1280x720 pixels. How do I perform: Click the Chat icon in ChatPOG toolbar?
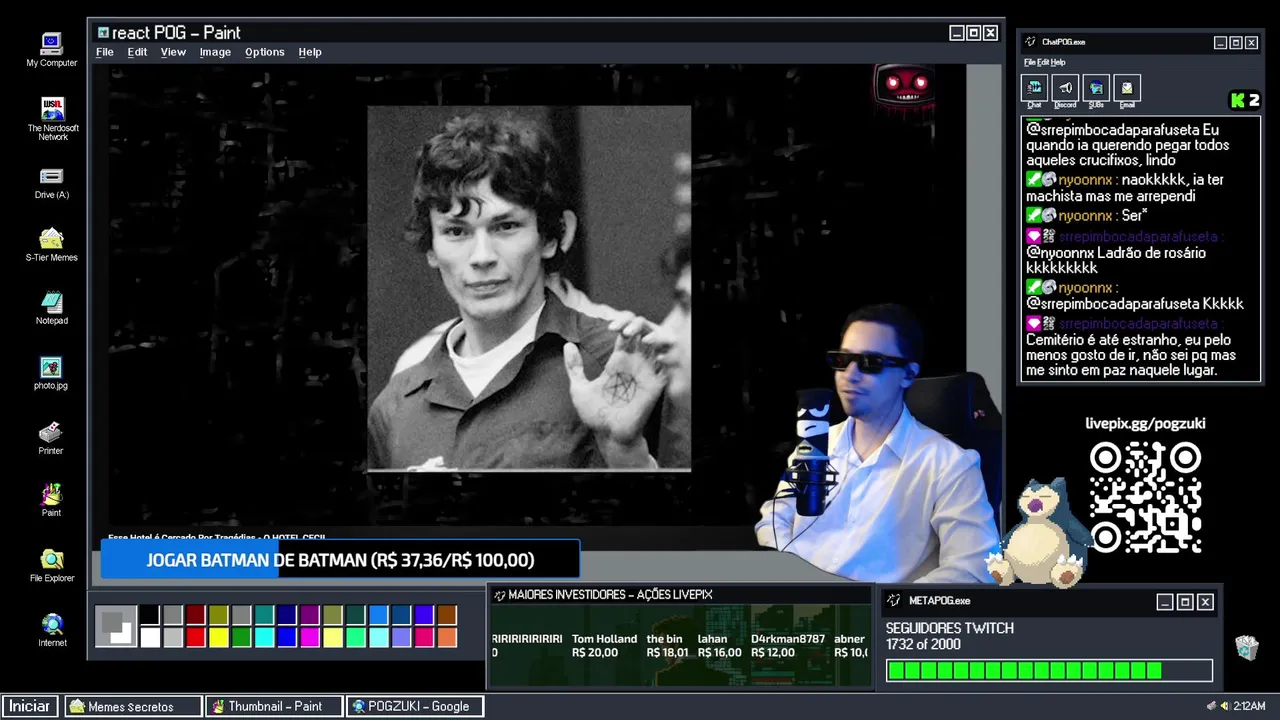[x=1035, y=89]
